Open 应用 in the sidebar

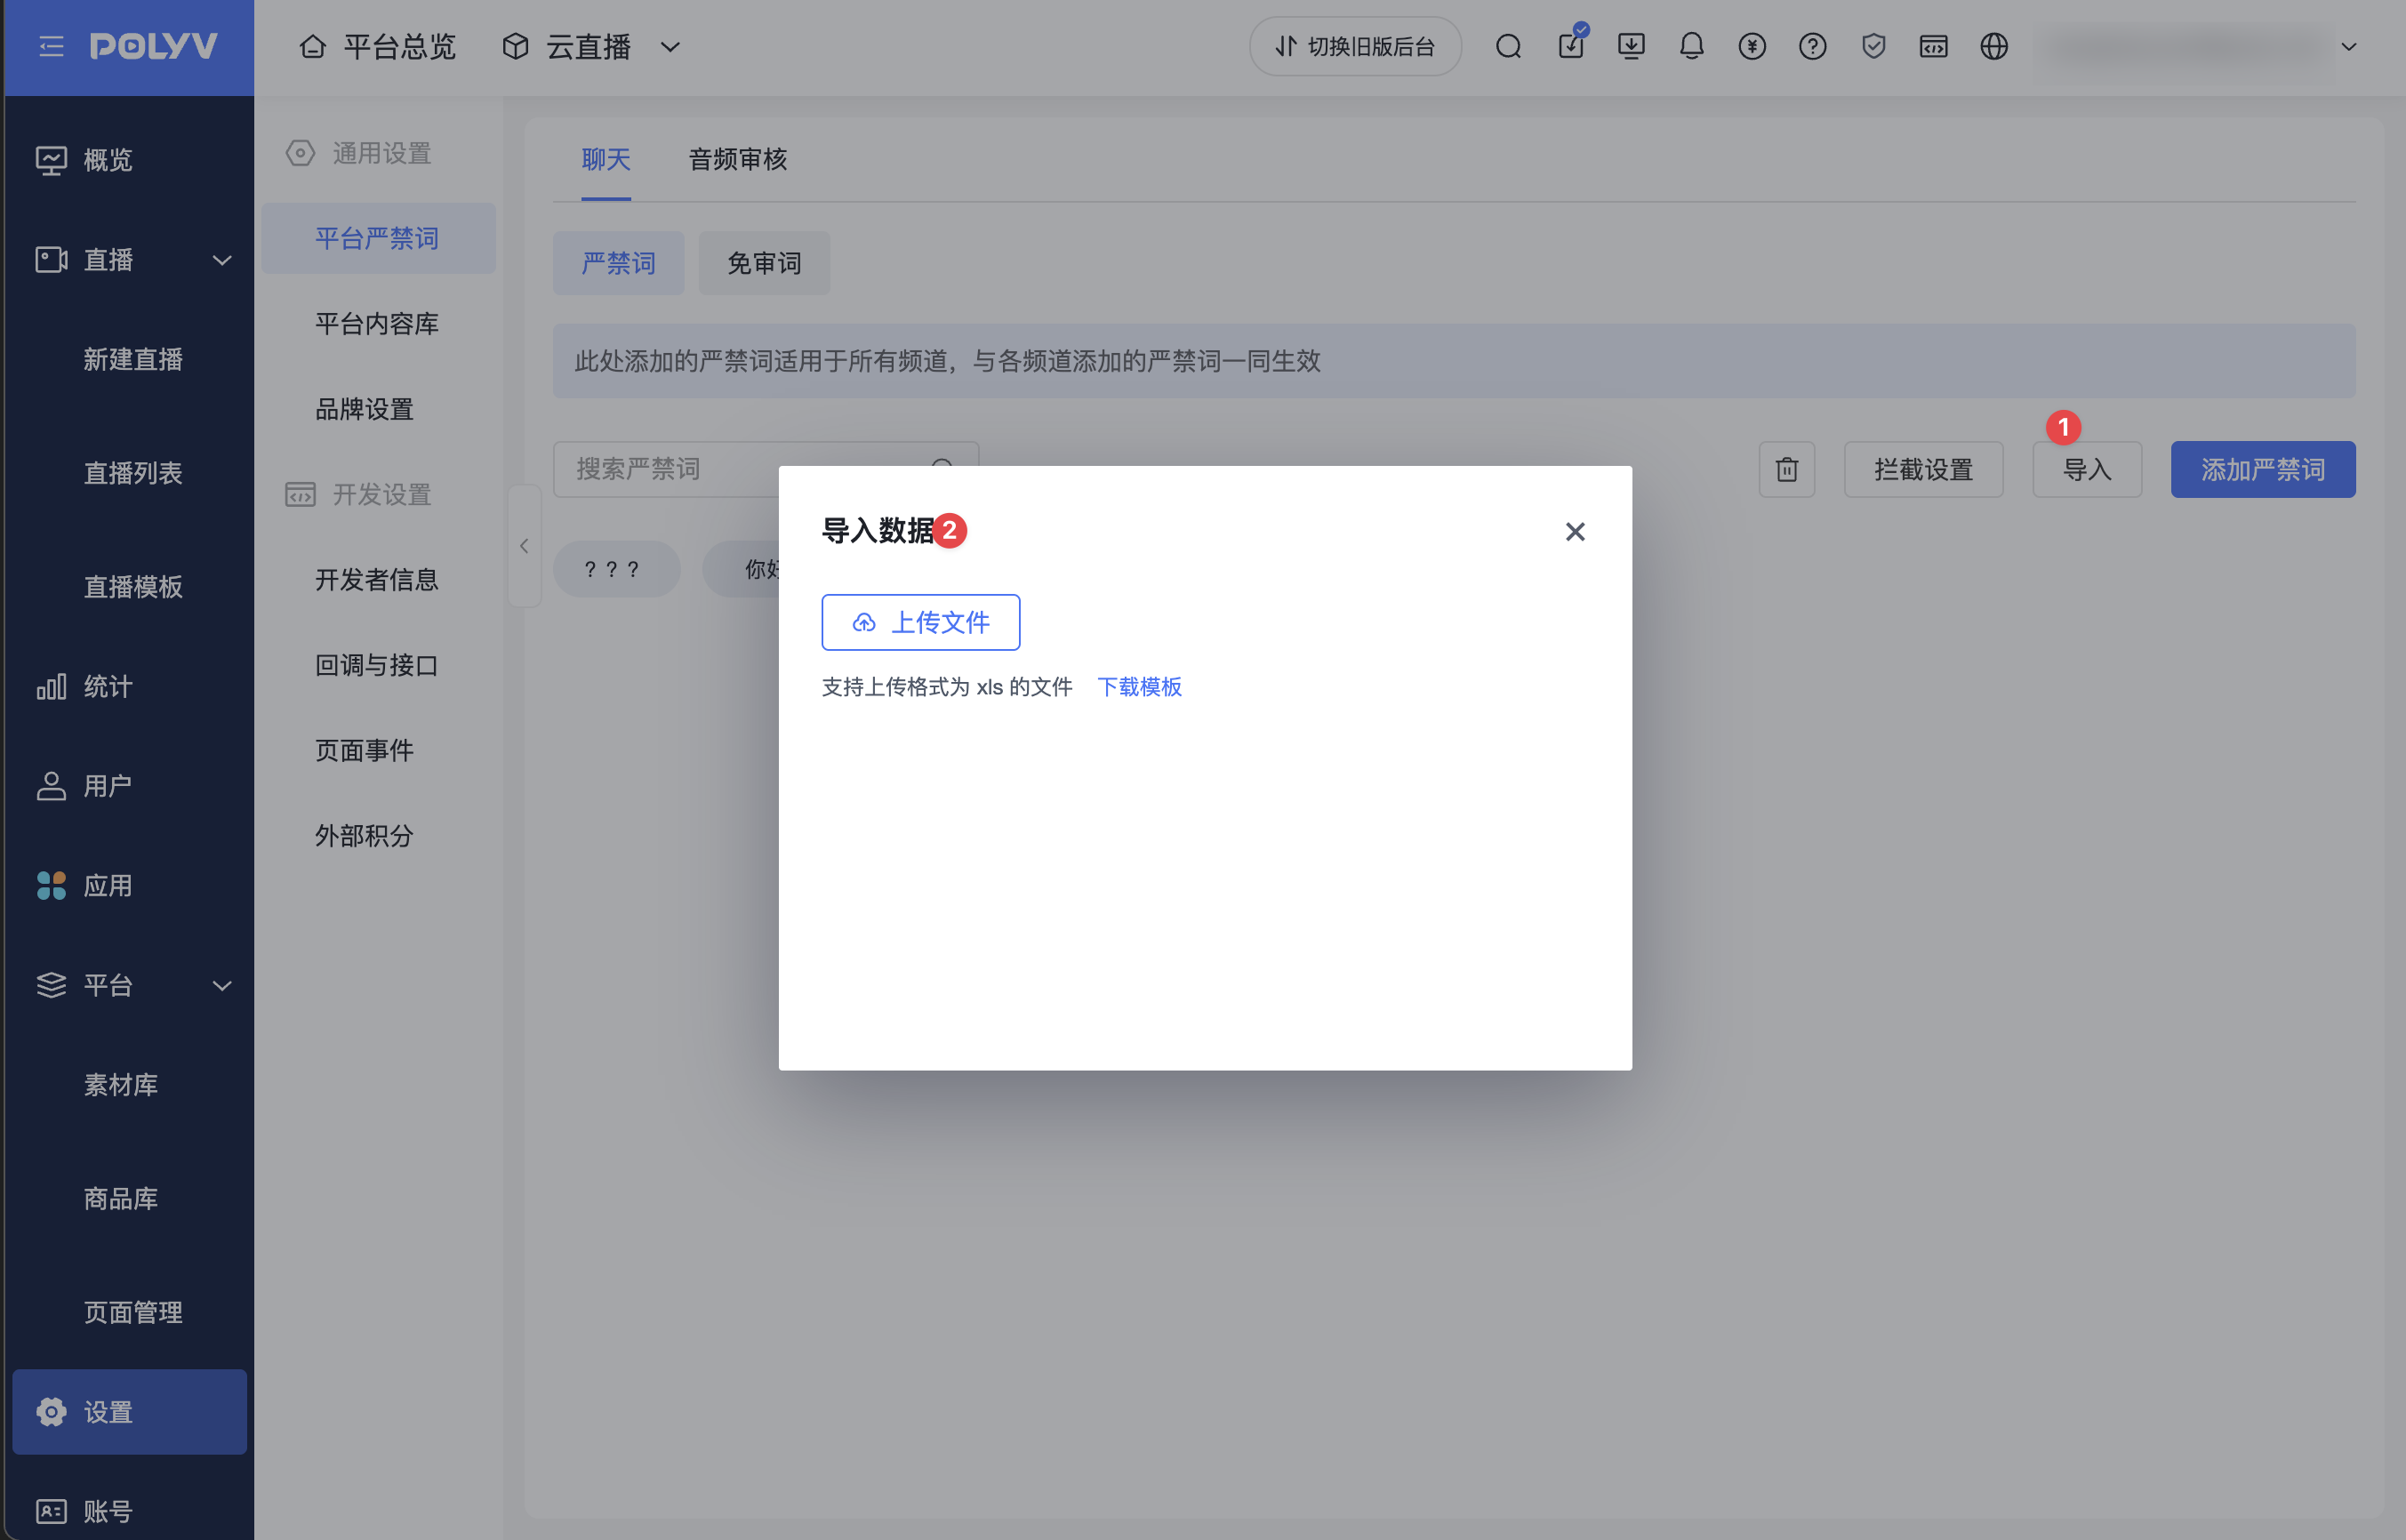129,885
